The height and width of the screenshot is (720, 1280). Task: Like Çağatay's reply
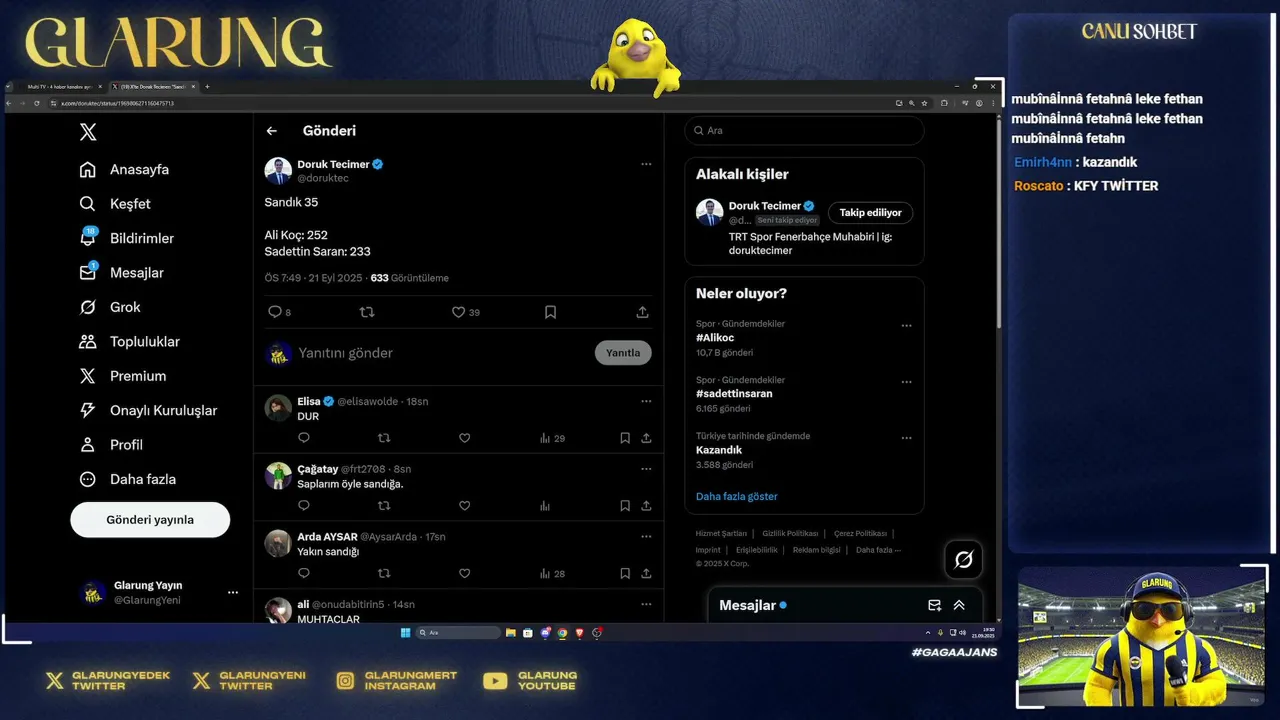[x=464, y=506]
